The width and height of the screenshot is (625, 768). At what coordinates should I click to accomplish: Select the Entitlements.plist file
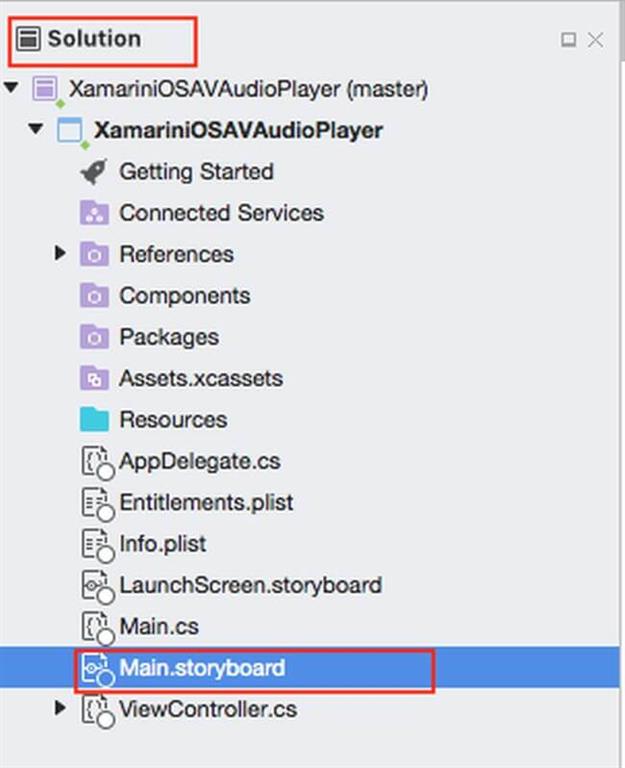click(206, 503)
